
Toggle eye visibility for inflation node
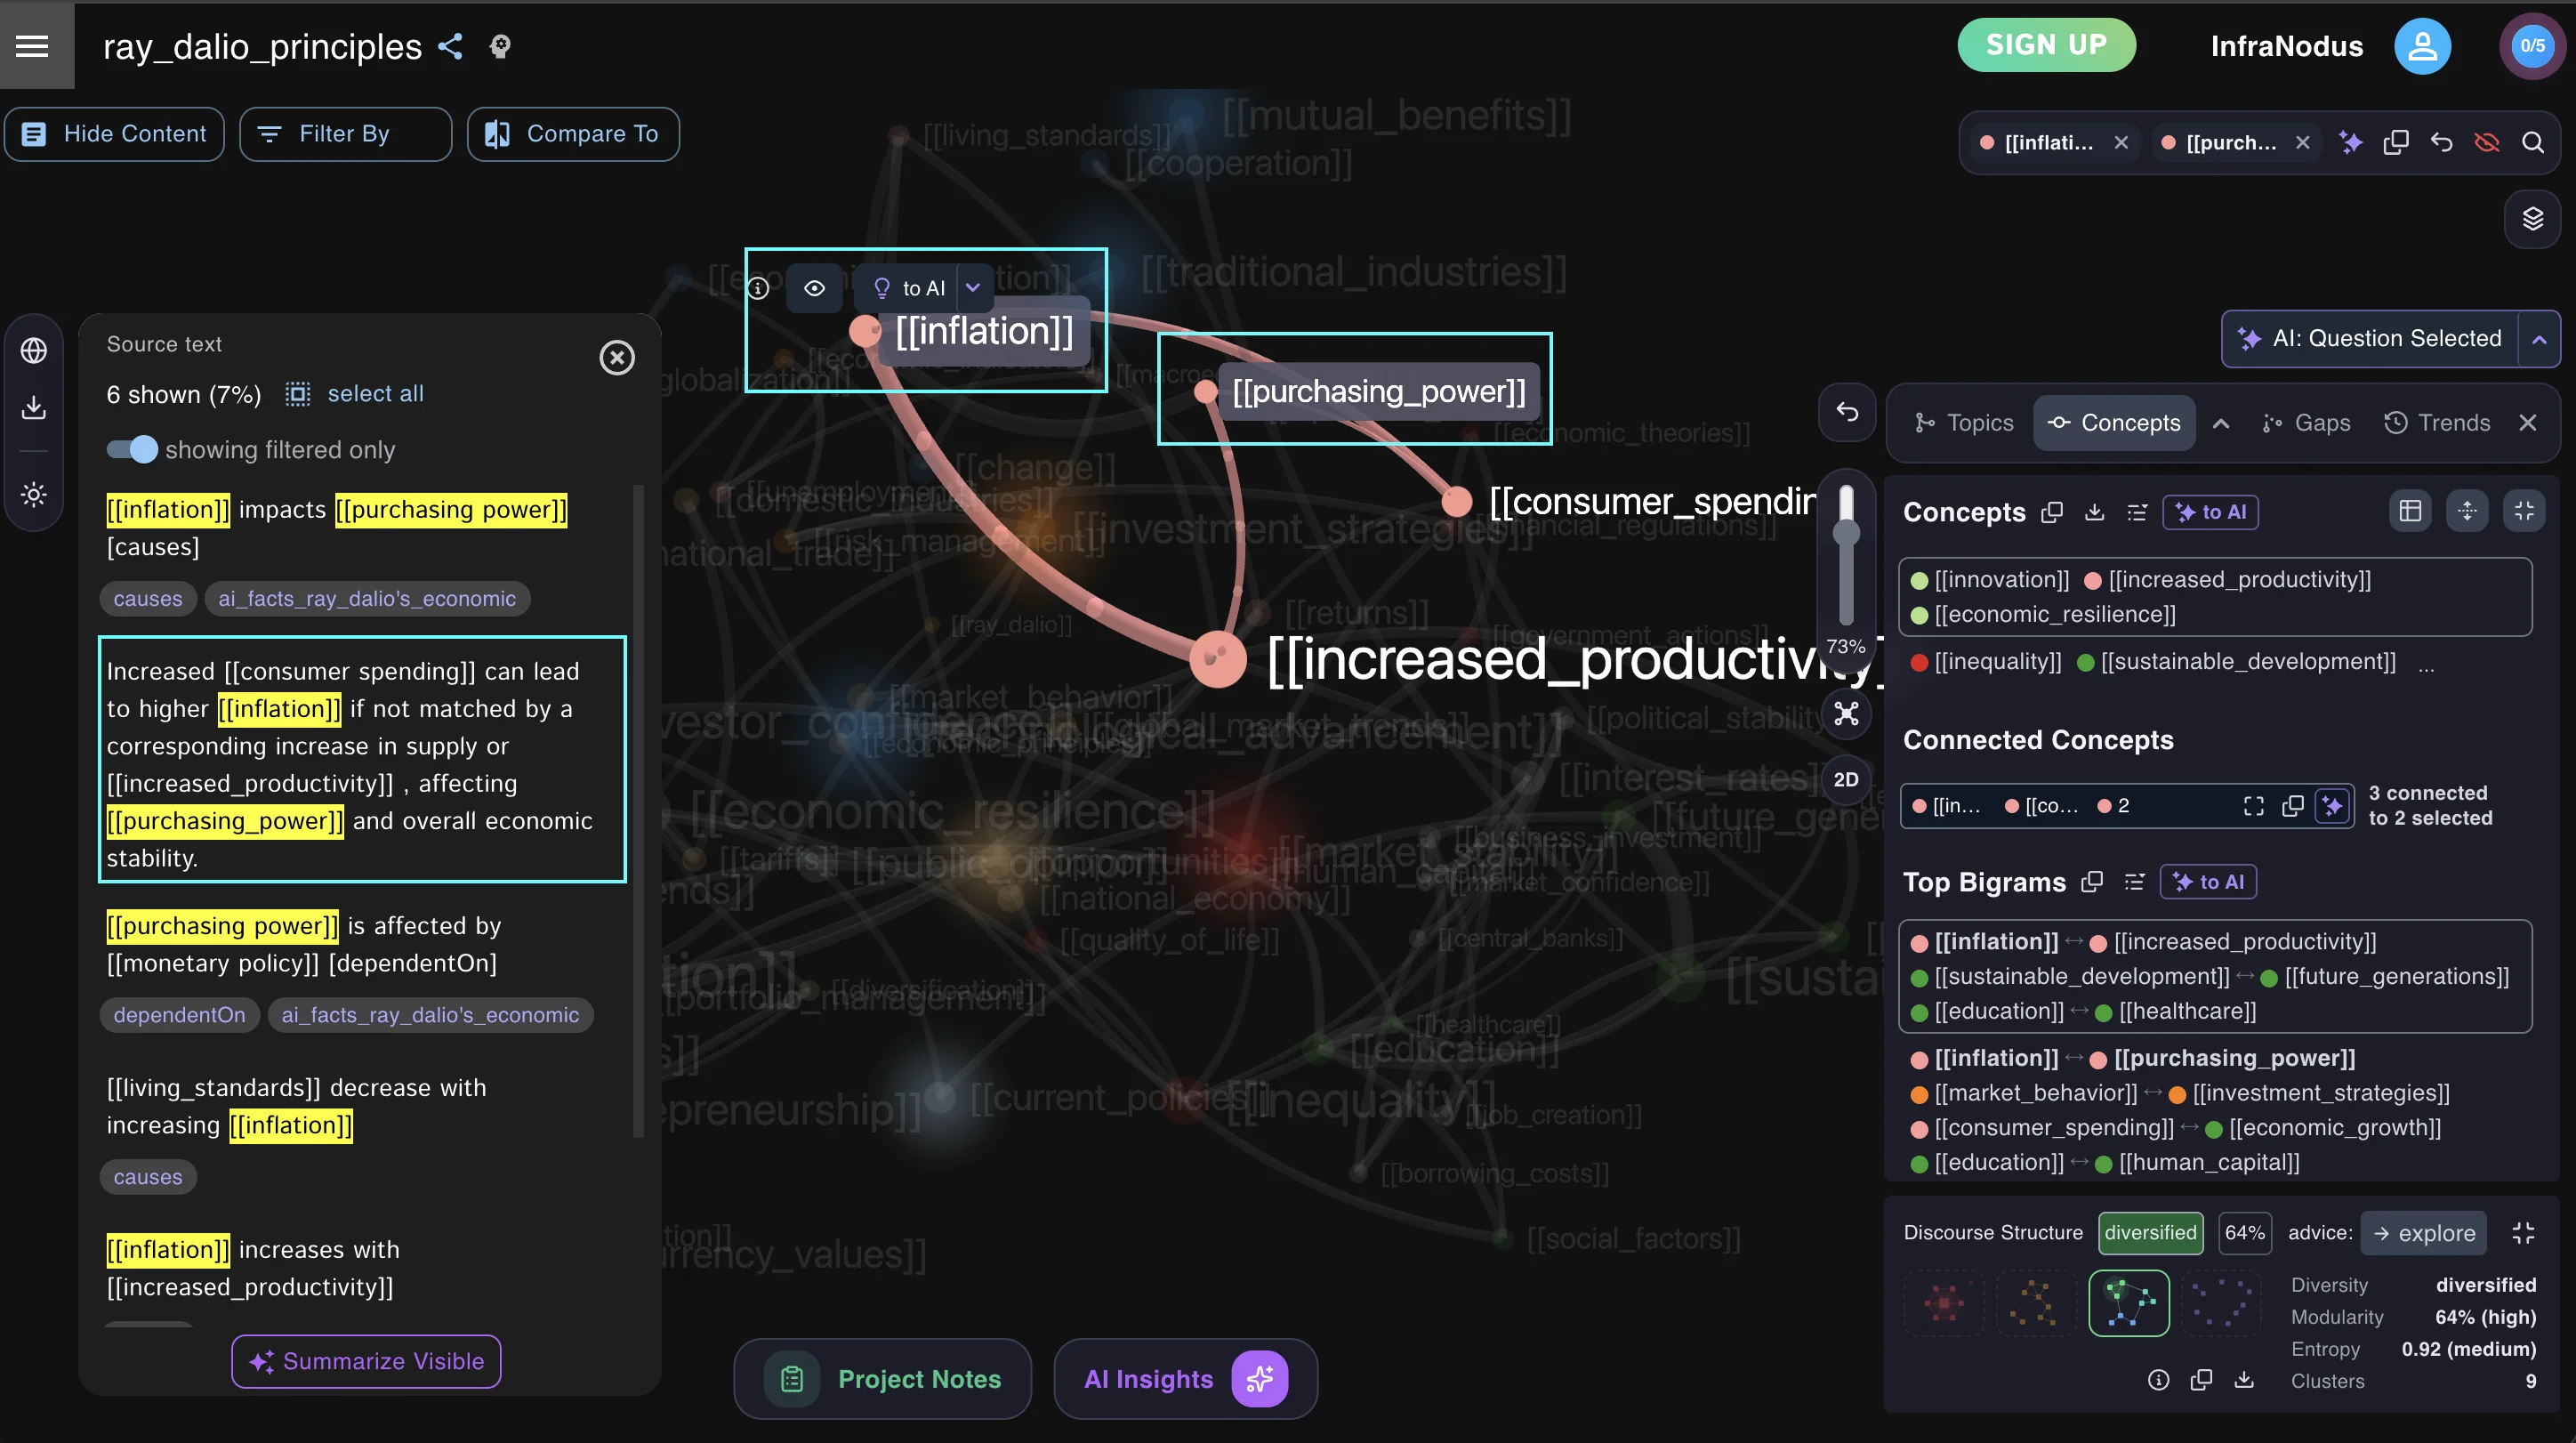(x=815, y=288)
